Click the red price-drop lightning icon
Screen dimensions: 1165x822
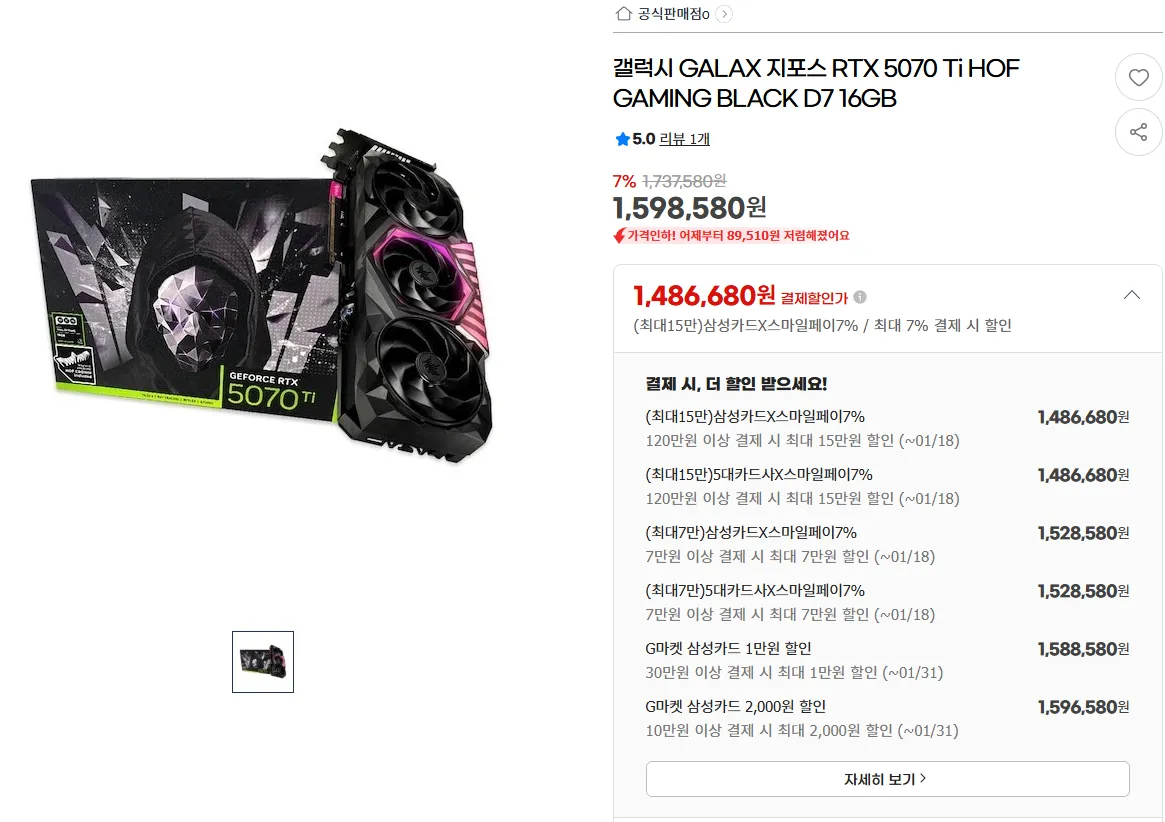[x=620, y=236]
